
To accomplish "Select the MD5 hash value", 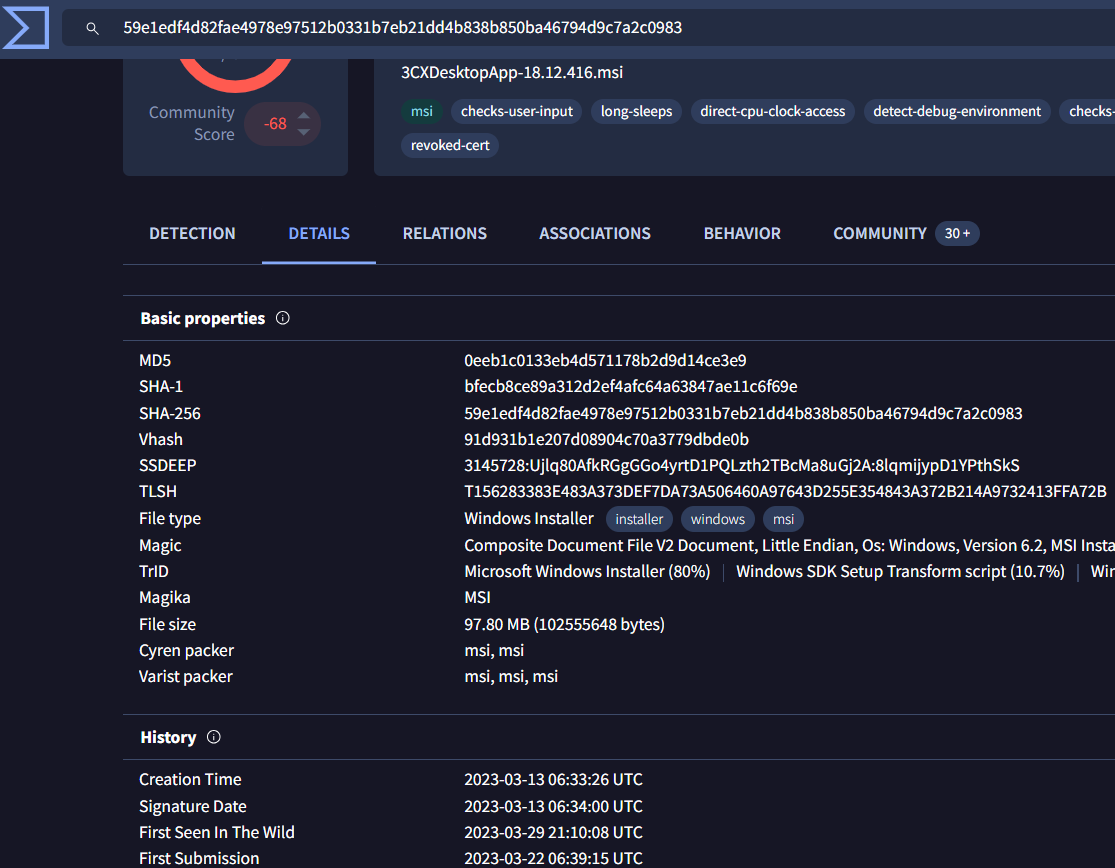I will point(605,360).
